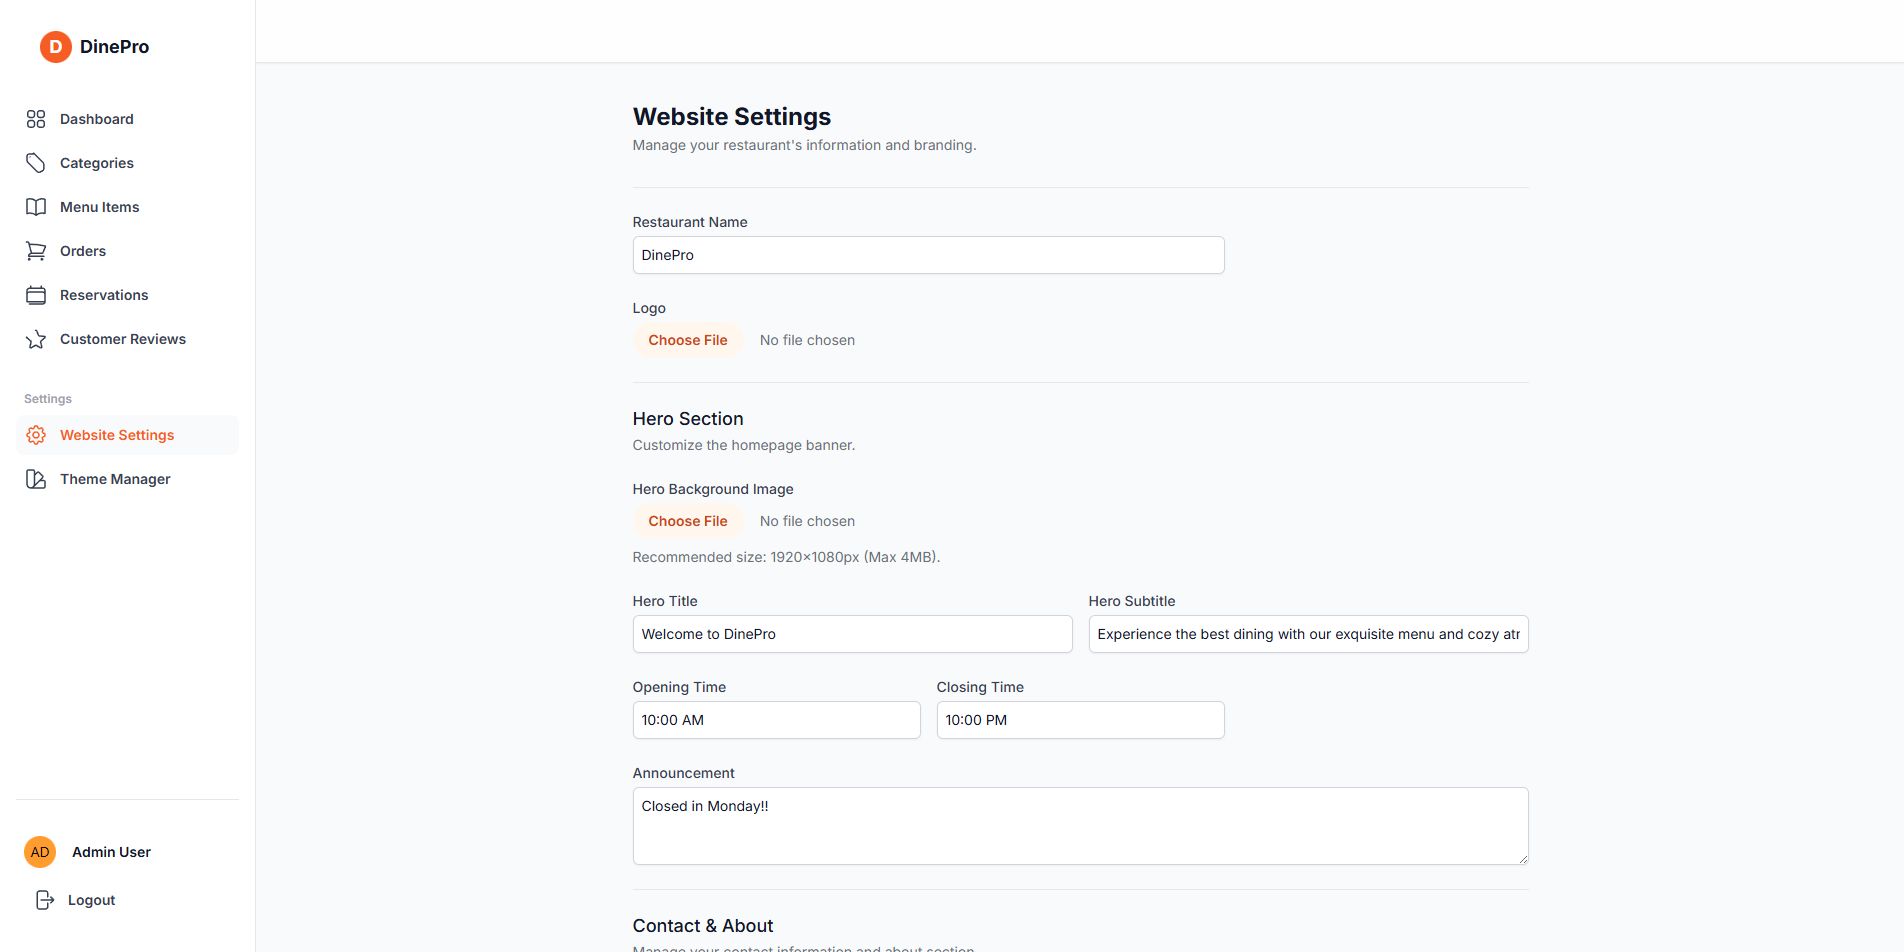The width and height of the screenshot is (1904, 952).
Task: Click the Logout door icon
Action: tap(45, 900)
